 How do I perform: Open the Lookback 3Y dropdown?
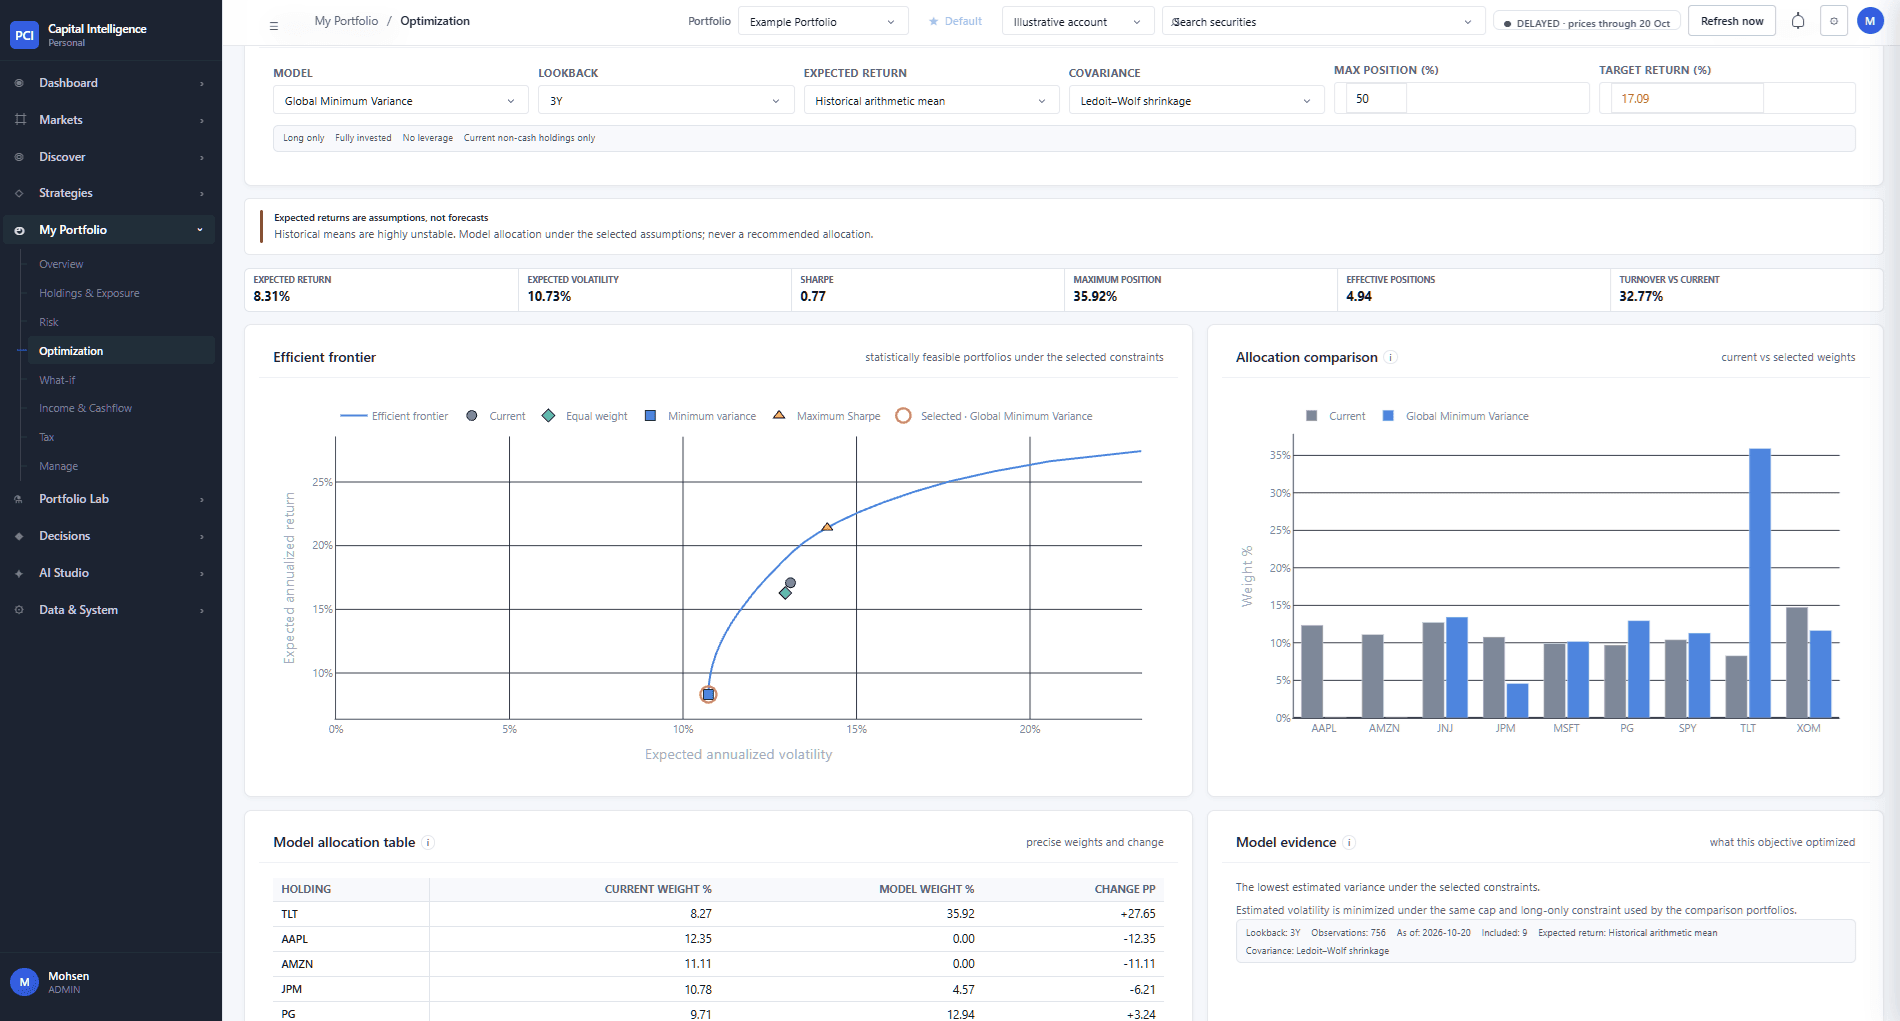point(666,100)
